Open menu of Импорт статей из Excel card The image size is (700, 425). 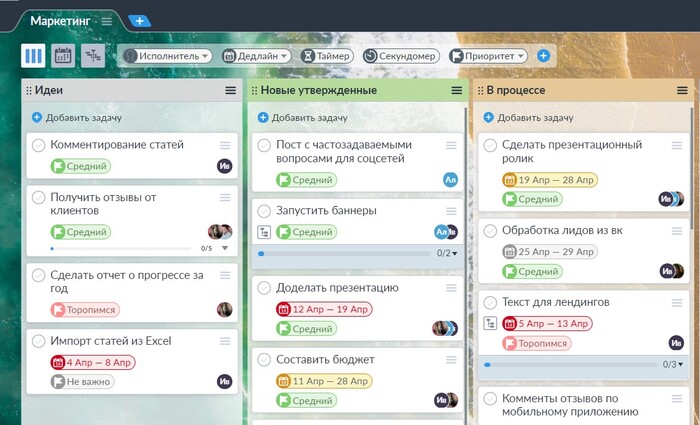point(225,341)
